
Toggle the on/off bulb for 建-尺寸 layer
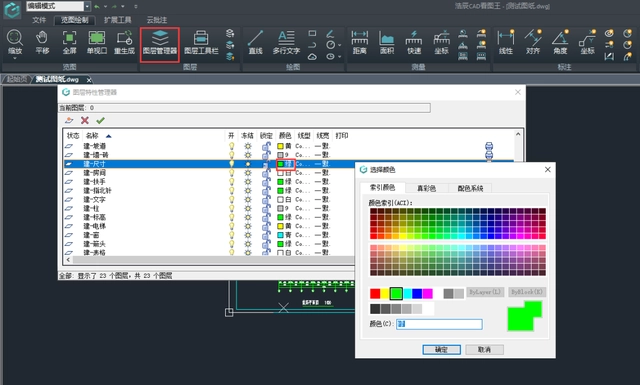click(231, 164)
